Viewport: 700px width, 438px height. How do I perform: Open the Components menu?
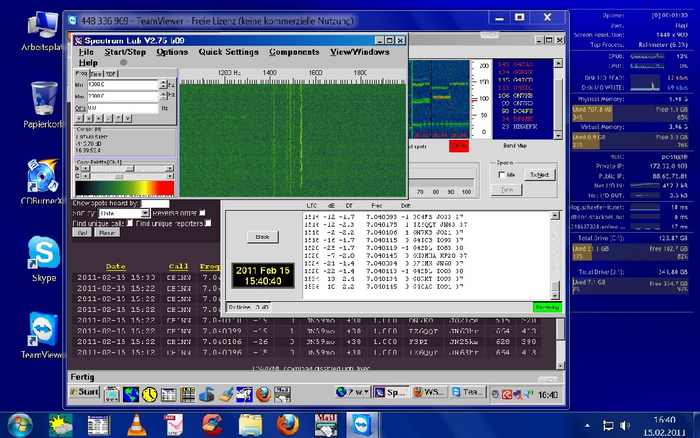(x=294, y=52)
